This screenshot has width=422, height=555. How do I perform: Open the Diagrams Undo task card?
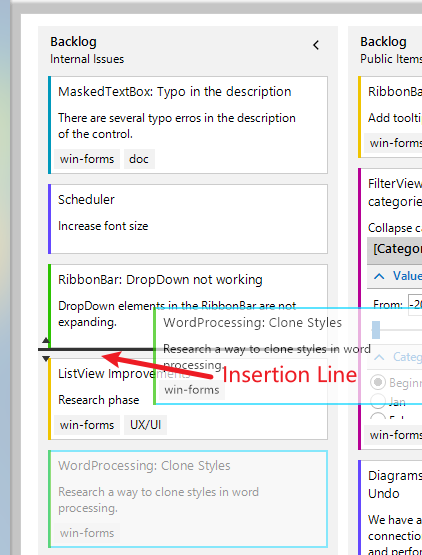[x=390, y=508]
